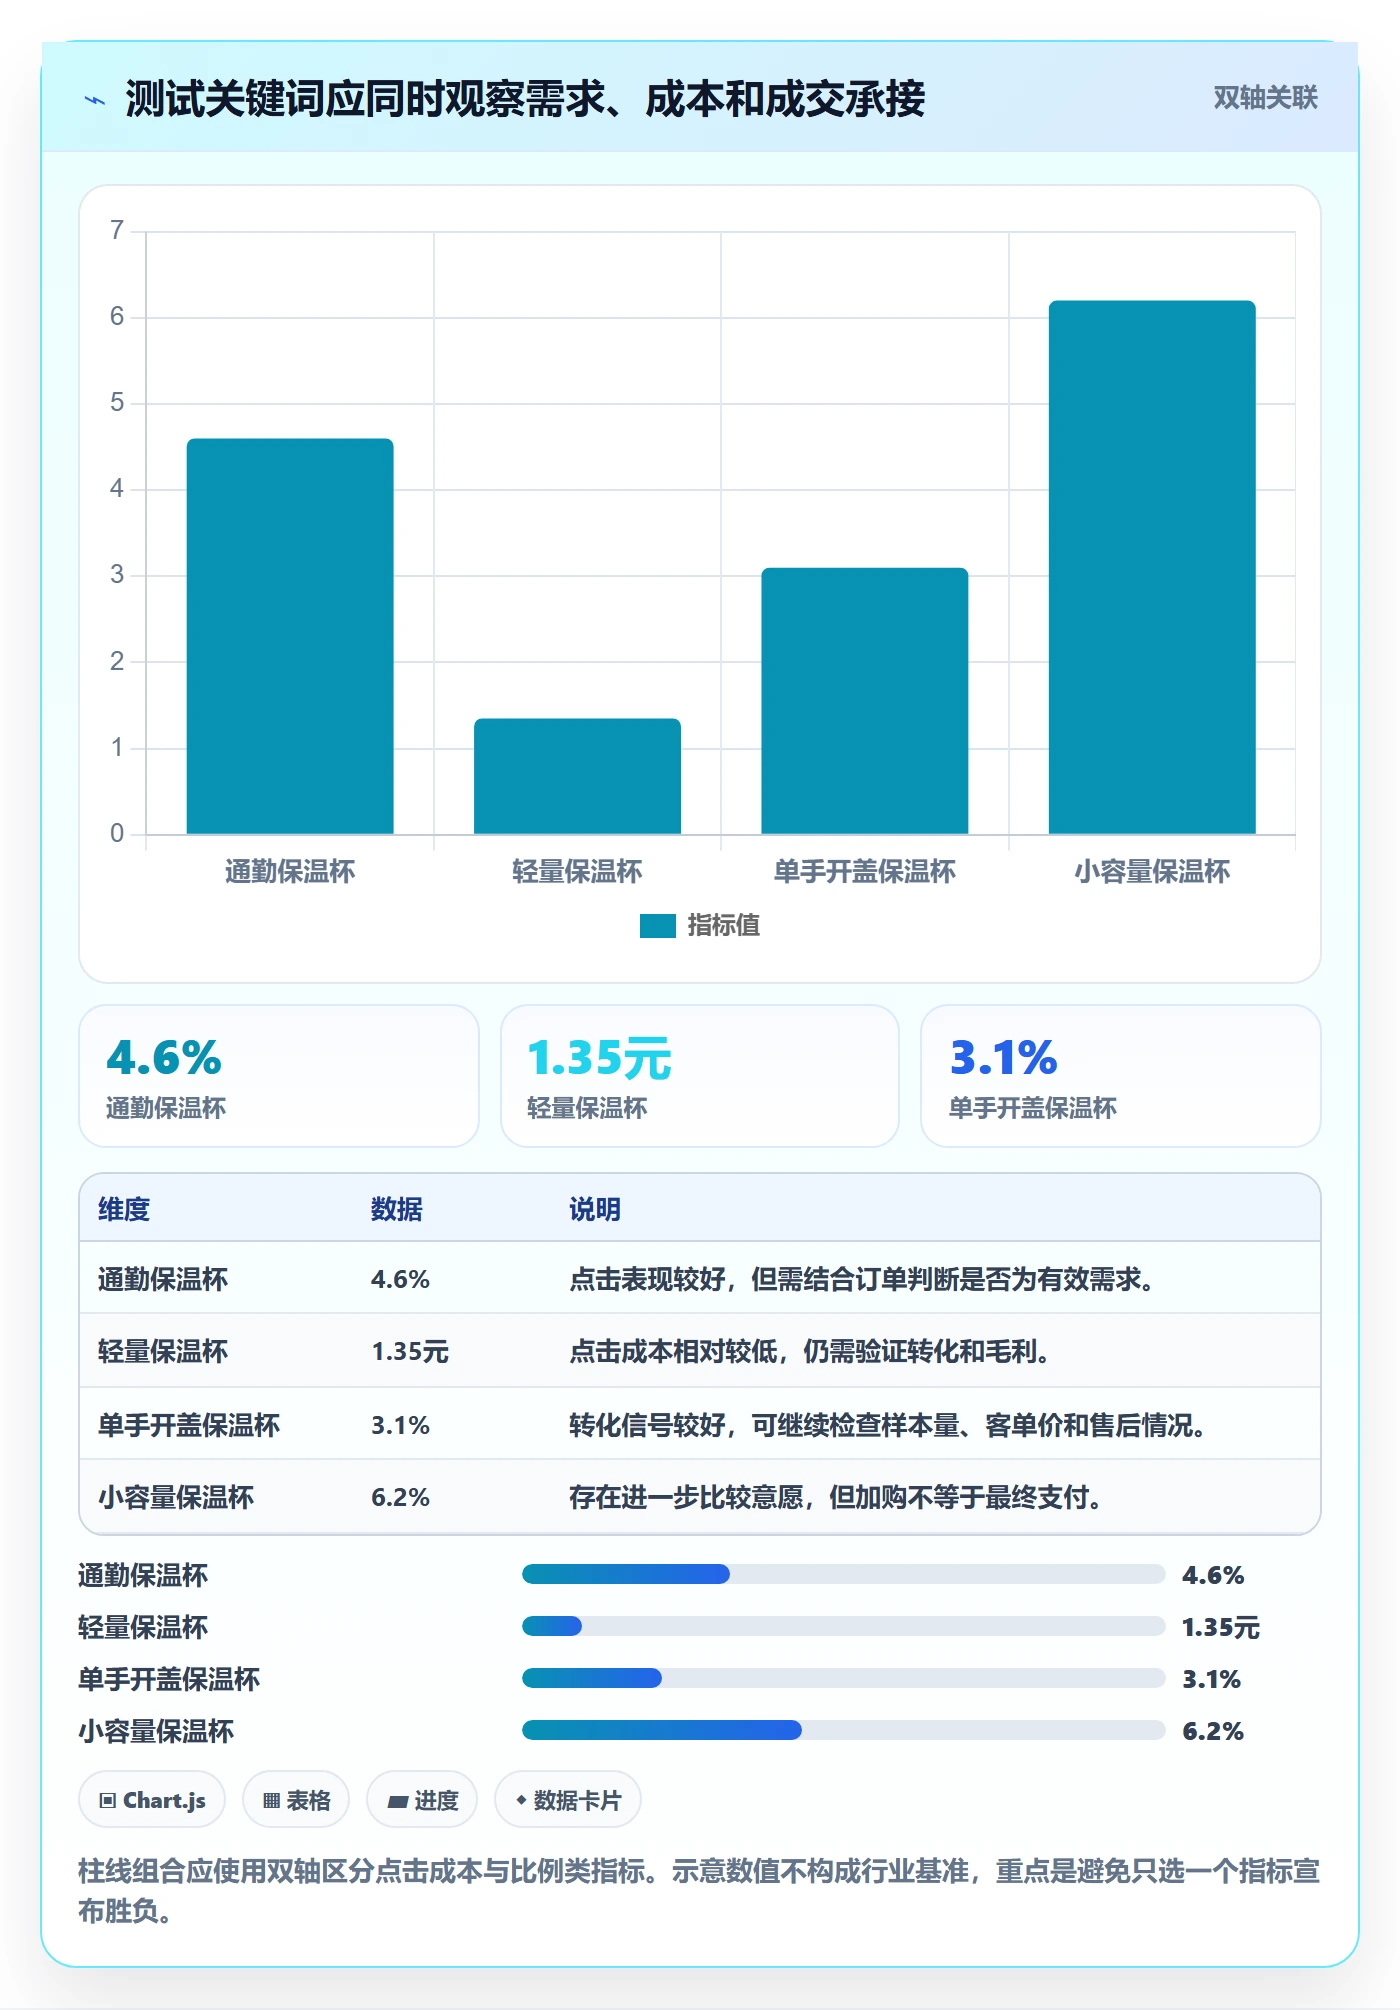Screen dimensions: 1400x2010
Task: Click the 维度 column header
Action: point(124,1209)
